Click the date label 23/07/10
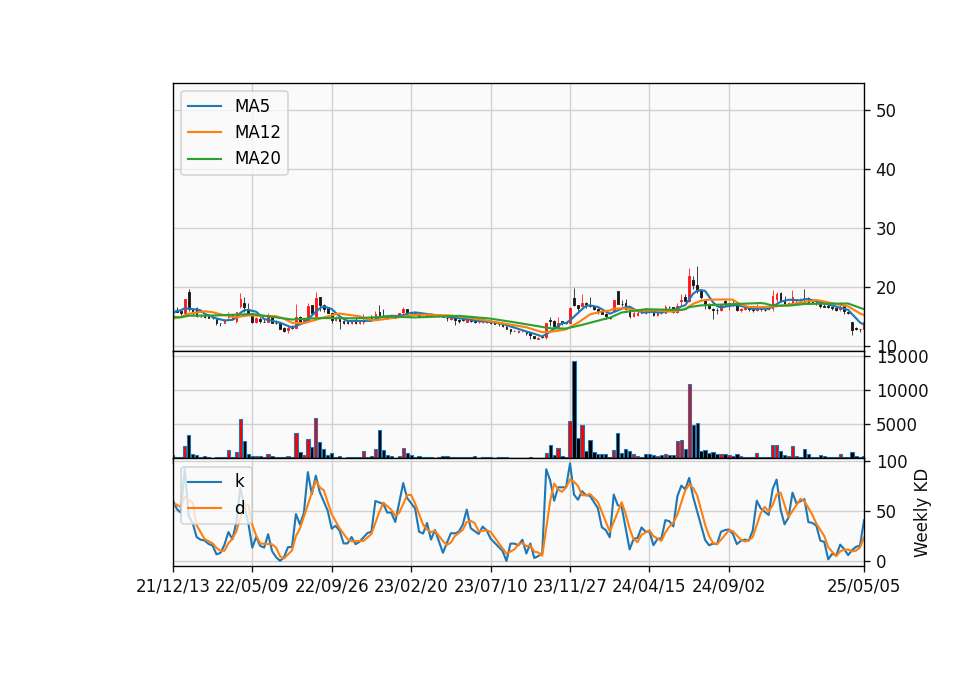This screenshot has width=960, height=690. [490, 586]
